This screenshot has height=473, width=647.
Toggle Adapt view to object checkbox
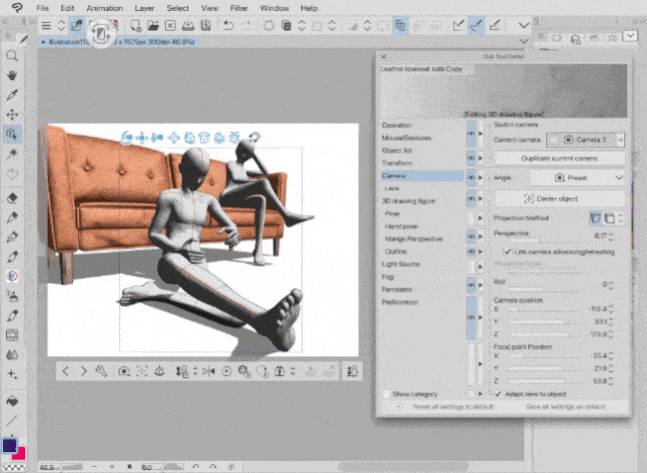point(498,394)
